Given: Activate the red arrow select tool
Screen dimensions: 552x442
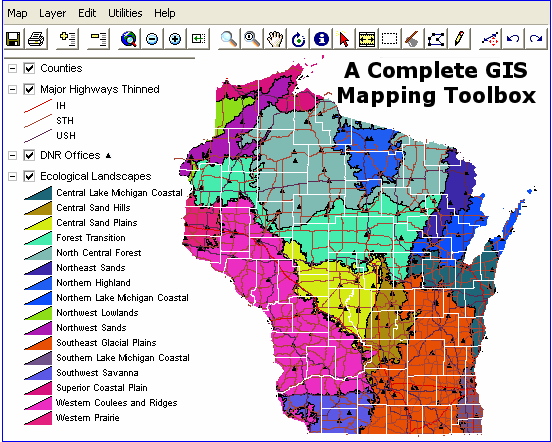Looking at the screenshot, I should pos(344,38).
